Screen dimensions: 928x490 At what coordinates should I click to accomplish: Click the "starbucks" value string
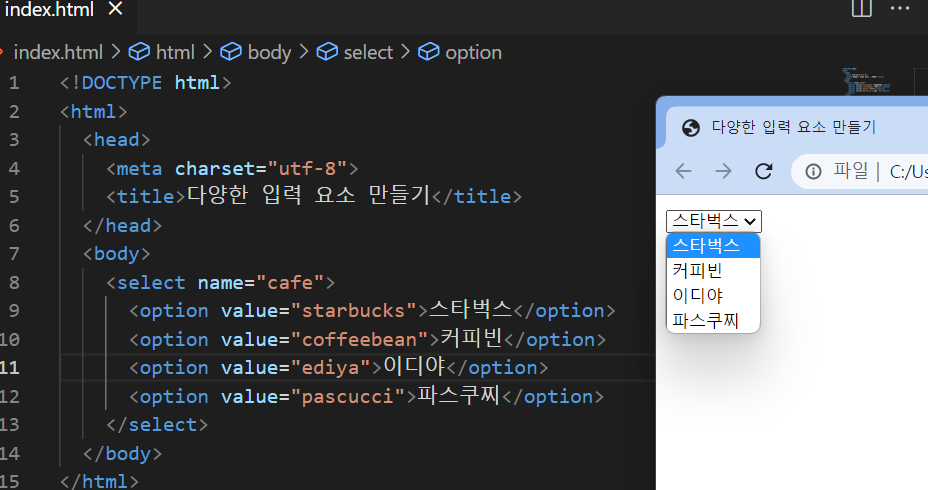point(354,311)
